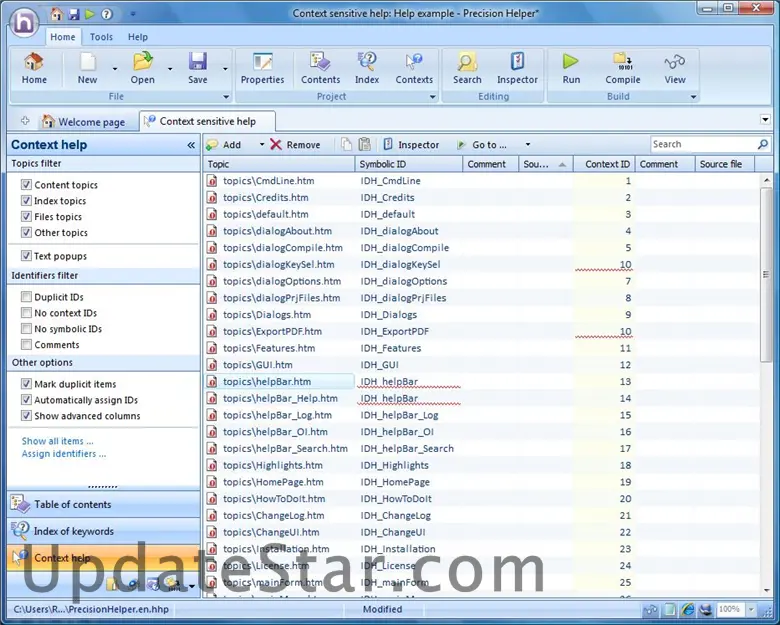Open the Contexts editor in ribbon
Image resolution: width=780 pixels, height=625 pixels.
pyautogui.click(x=414, y=69)
